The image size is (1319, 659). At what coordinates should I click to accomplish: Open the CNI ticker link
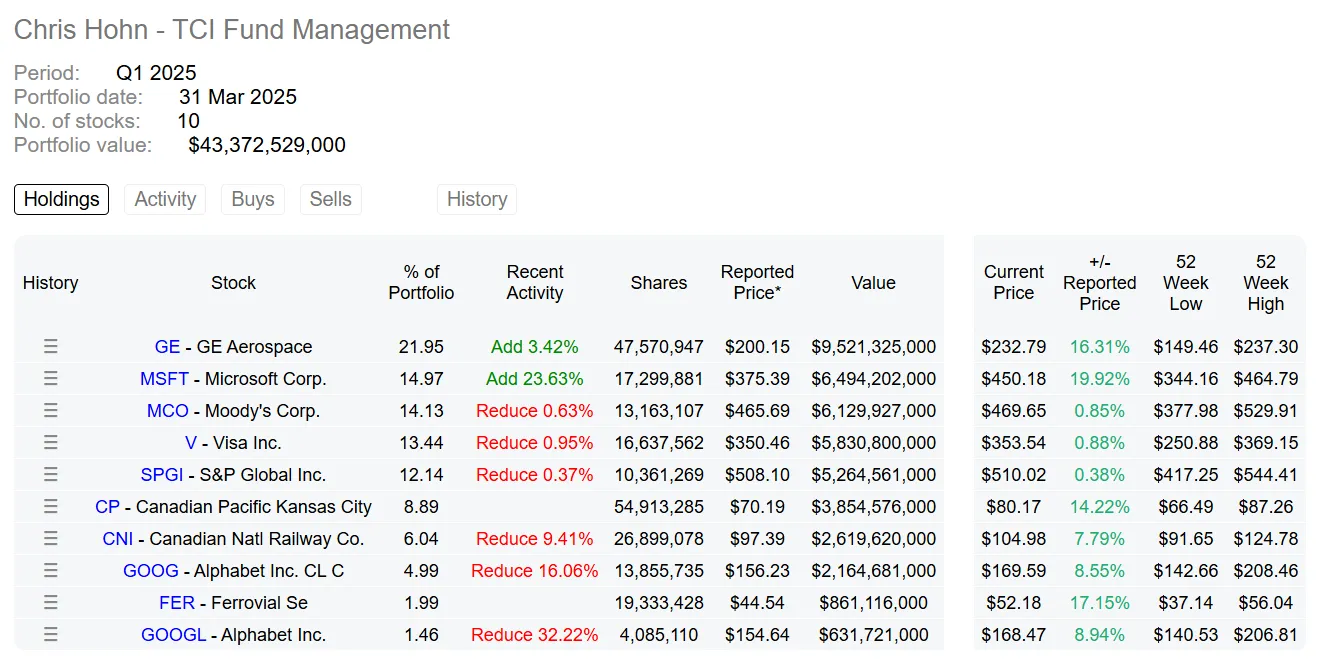[118, 539]
